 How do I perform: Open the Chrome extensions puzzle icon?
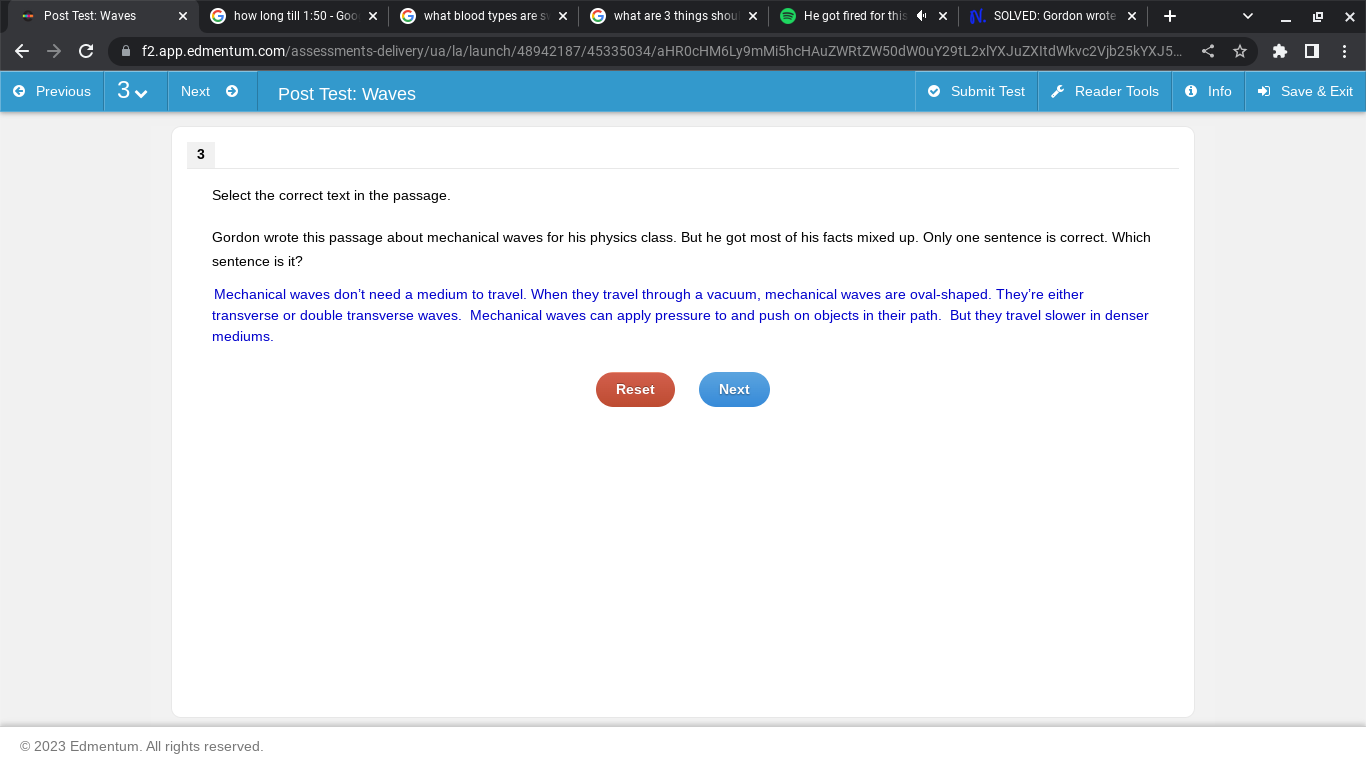point(1280,51)
